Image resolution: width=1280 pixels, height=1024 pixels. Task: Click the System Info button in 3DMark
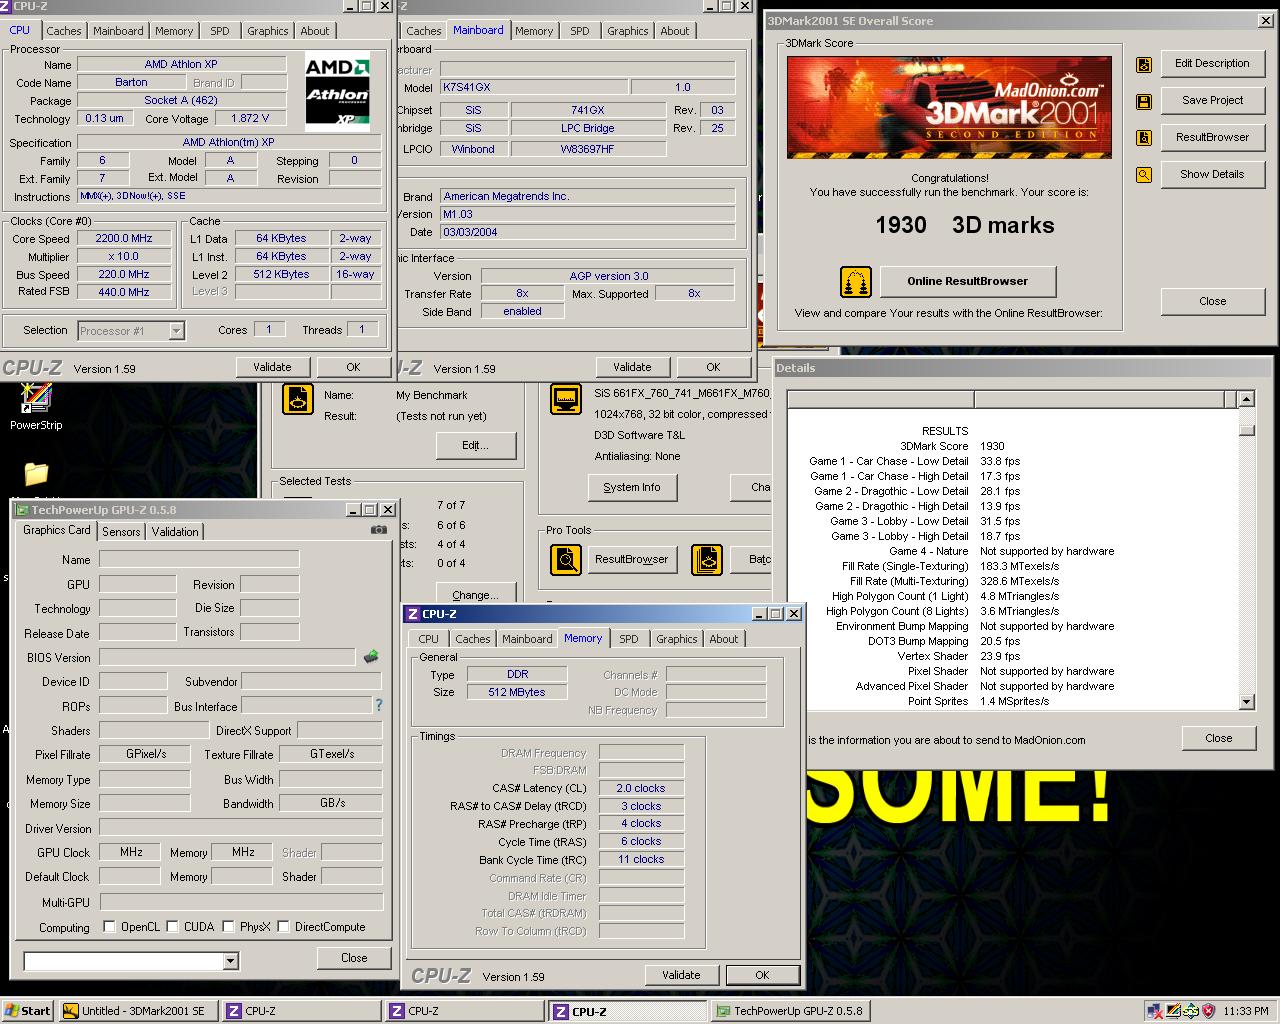[x=632, y=487]
